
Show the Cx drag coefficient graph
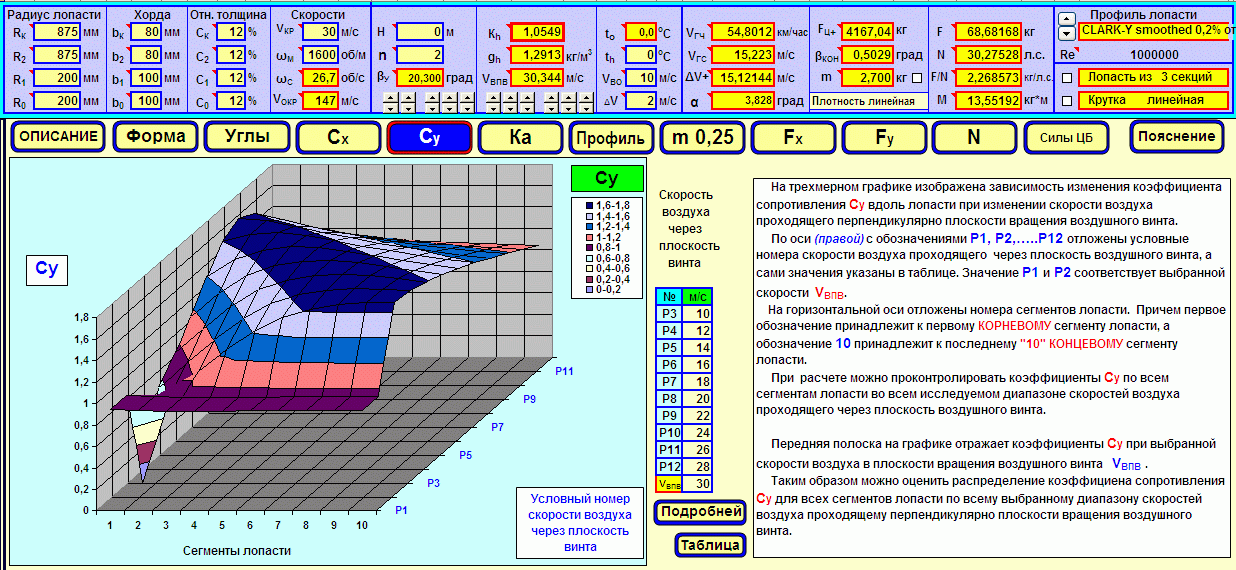tap(339, 137)
